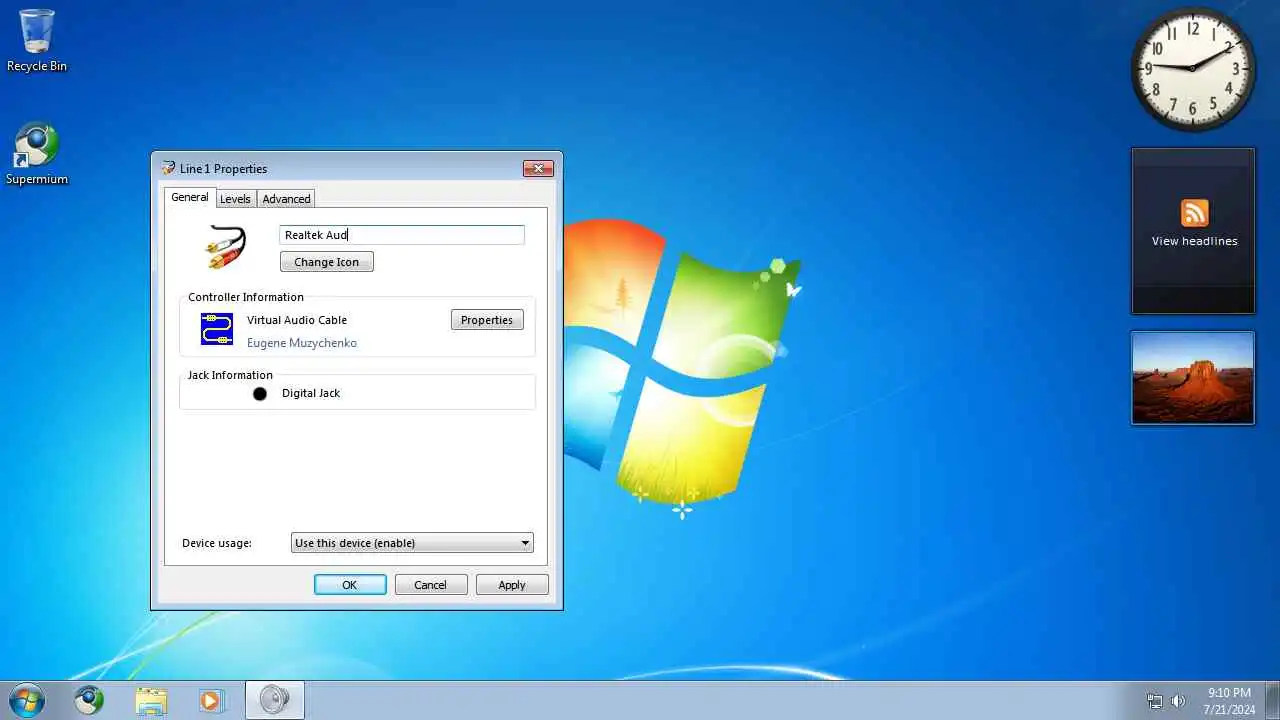The image size is (1280, 720).
Task: Open Supermium from the taskbar
Action: [89, 700]
